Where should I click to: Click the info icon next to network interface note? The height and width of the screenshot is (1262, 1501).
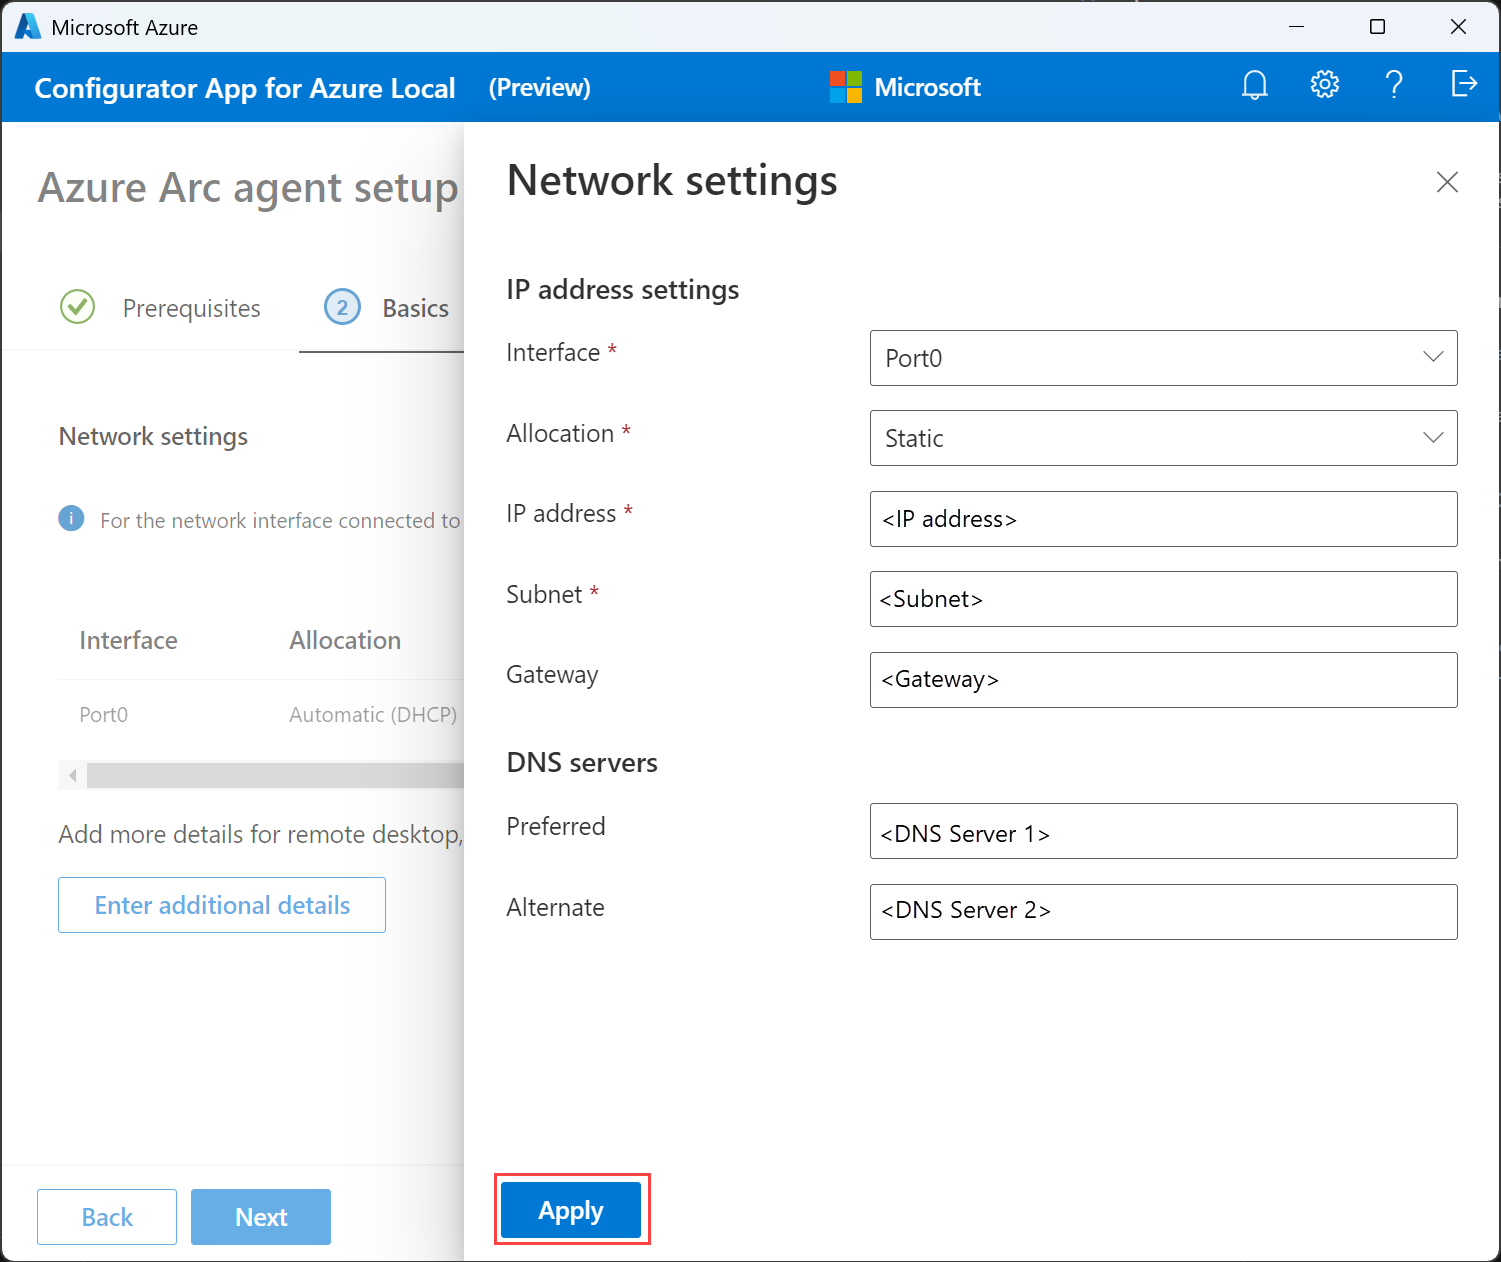pos(71,518)
